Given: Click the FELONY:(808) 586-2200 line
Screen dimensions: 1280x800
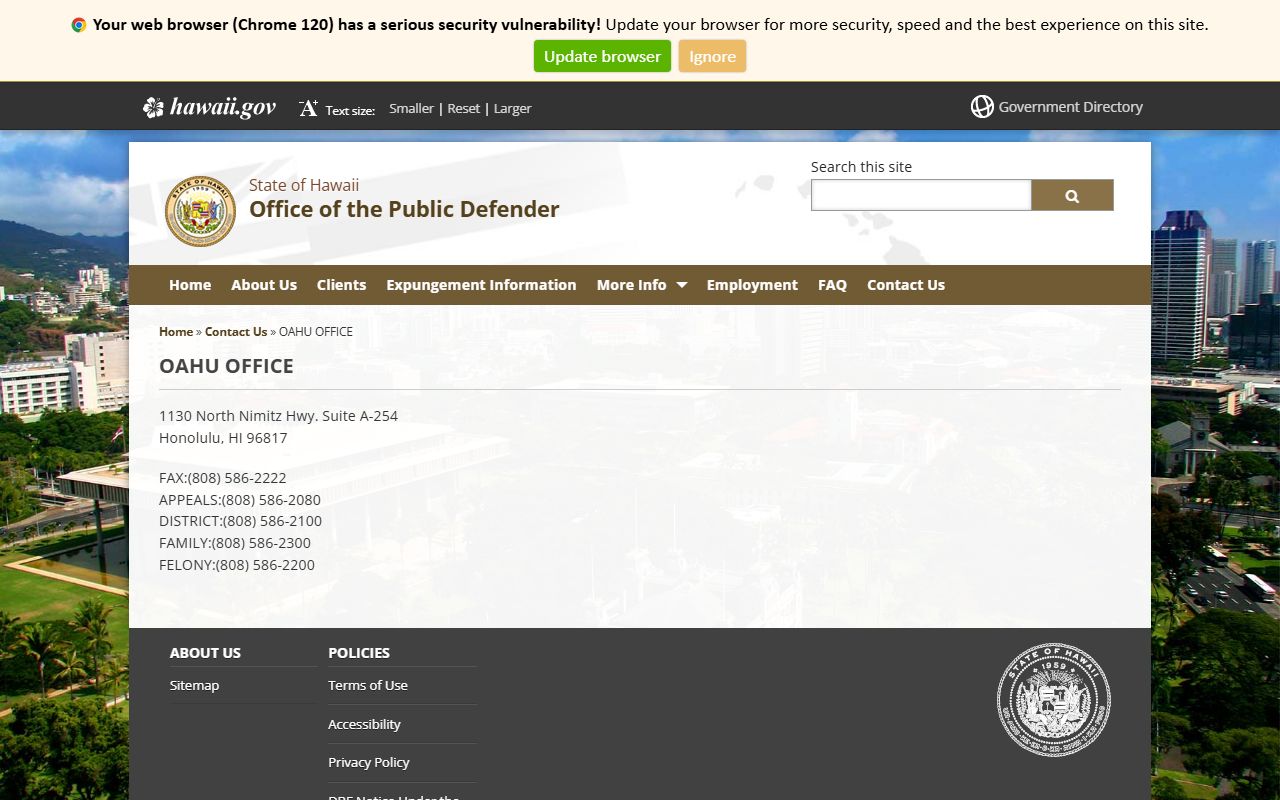Looking at the screenshot, I should pos(237,565).
